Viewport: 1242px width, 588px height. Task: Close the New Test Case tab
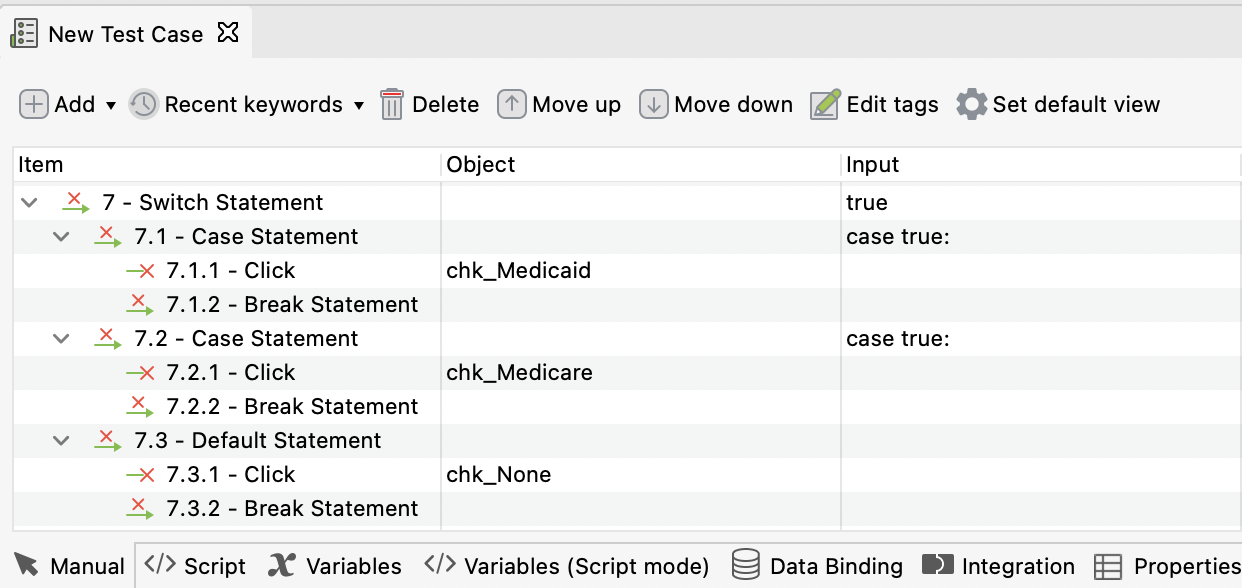pyautogui.click(x=228, y=33)
